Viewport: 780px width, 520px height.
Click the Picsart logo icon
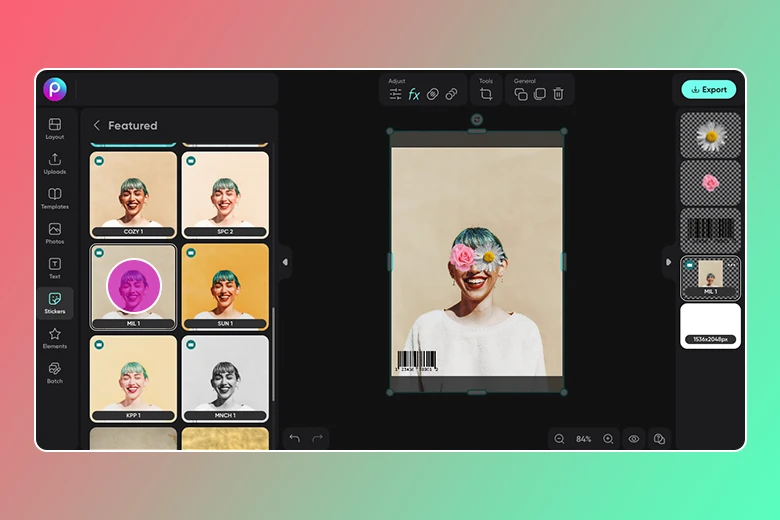click(x=55, y=89)
